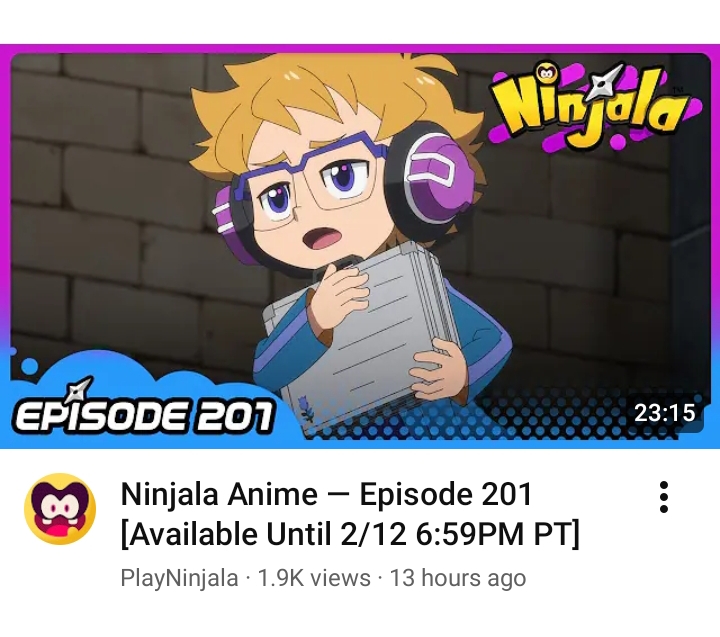Screen dimensions: 720x637
Task: Open the PlayNinjala channel name link
Action: [179, 578]
